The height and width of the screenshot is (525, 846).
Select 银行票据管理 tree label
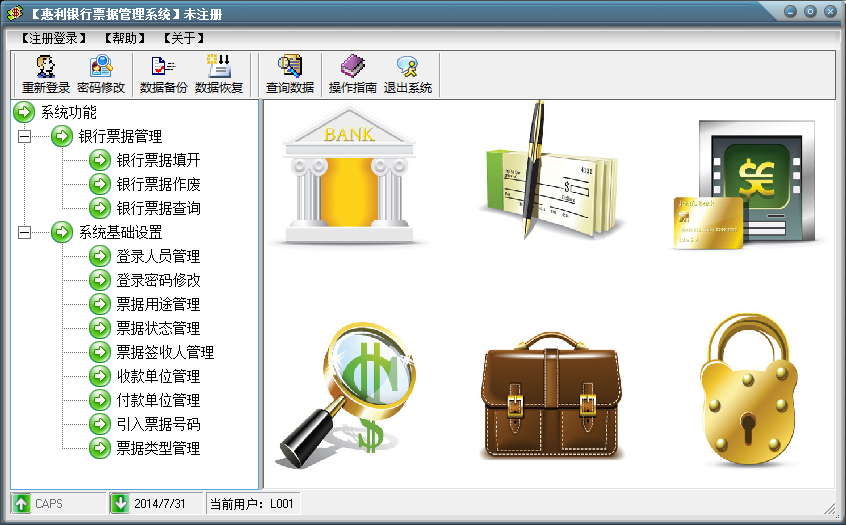coord(120,136)
